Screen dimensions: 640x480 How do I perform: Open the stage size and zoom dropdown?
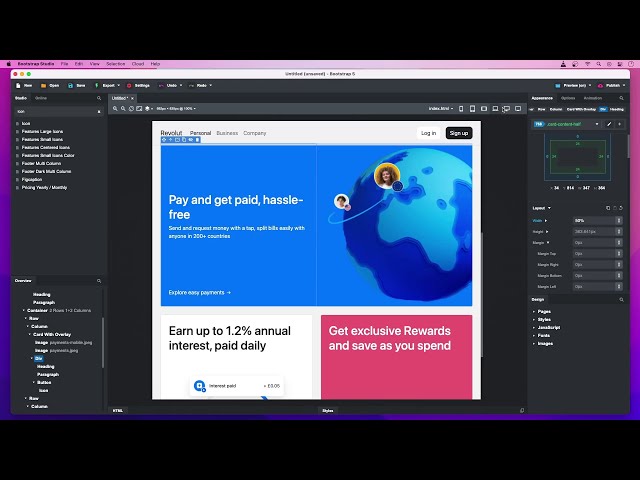pos(176,109)
